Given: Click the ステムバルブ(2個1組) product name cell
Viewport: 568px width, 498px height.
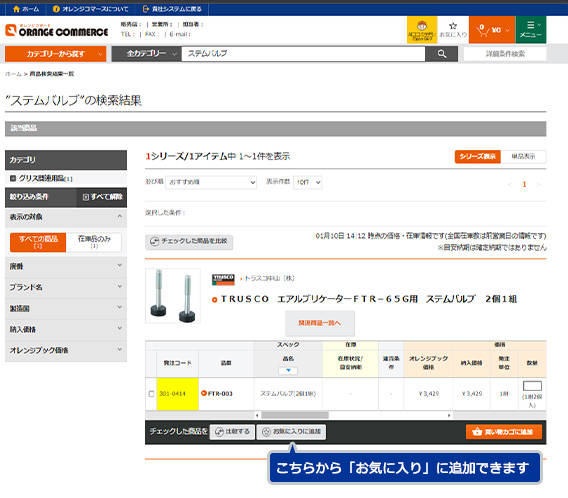Looking at the screenshot, I should (288, 394).
